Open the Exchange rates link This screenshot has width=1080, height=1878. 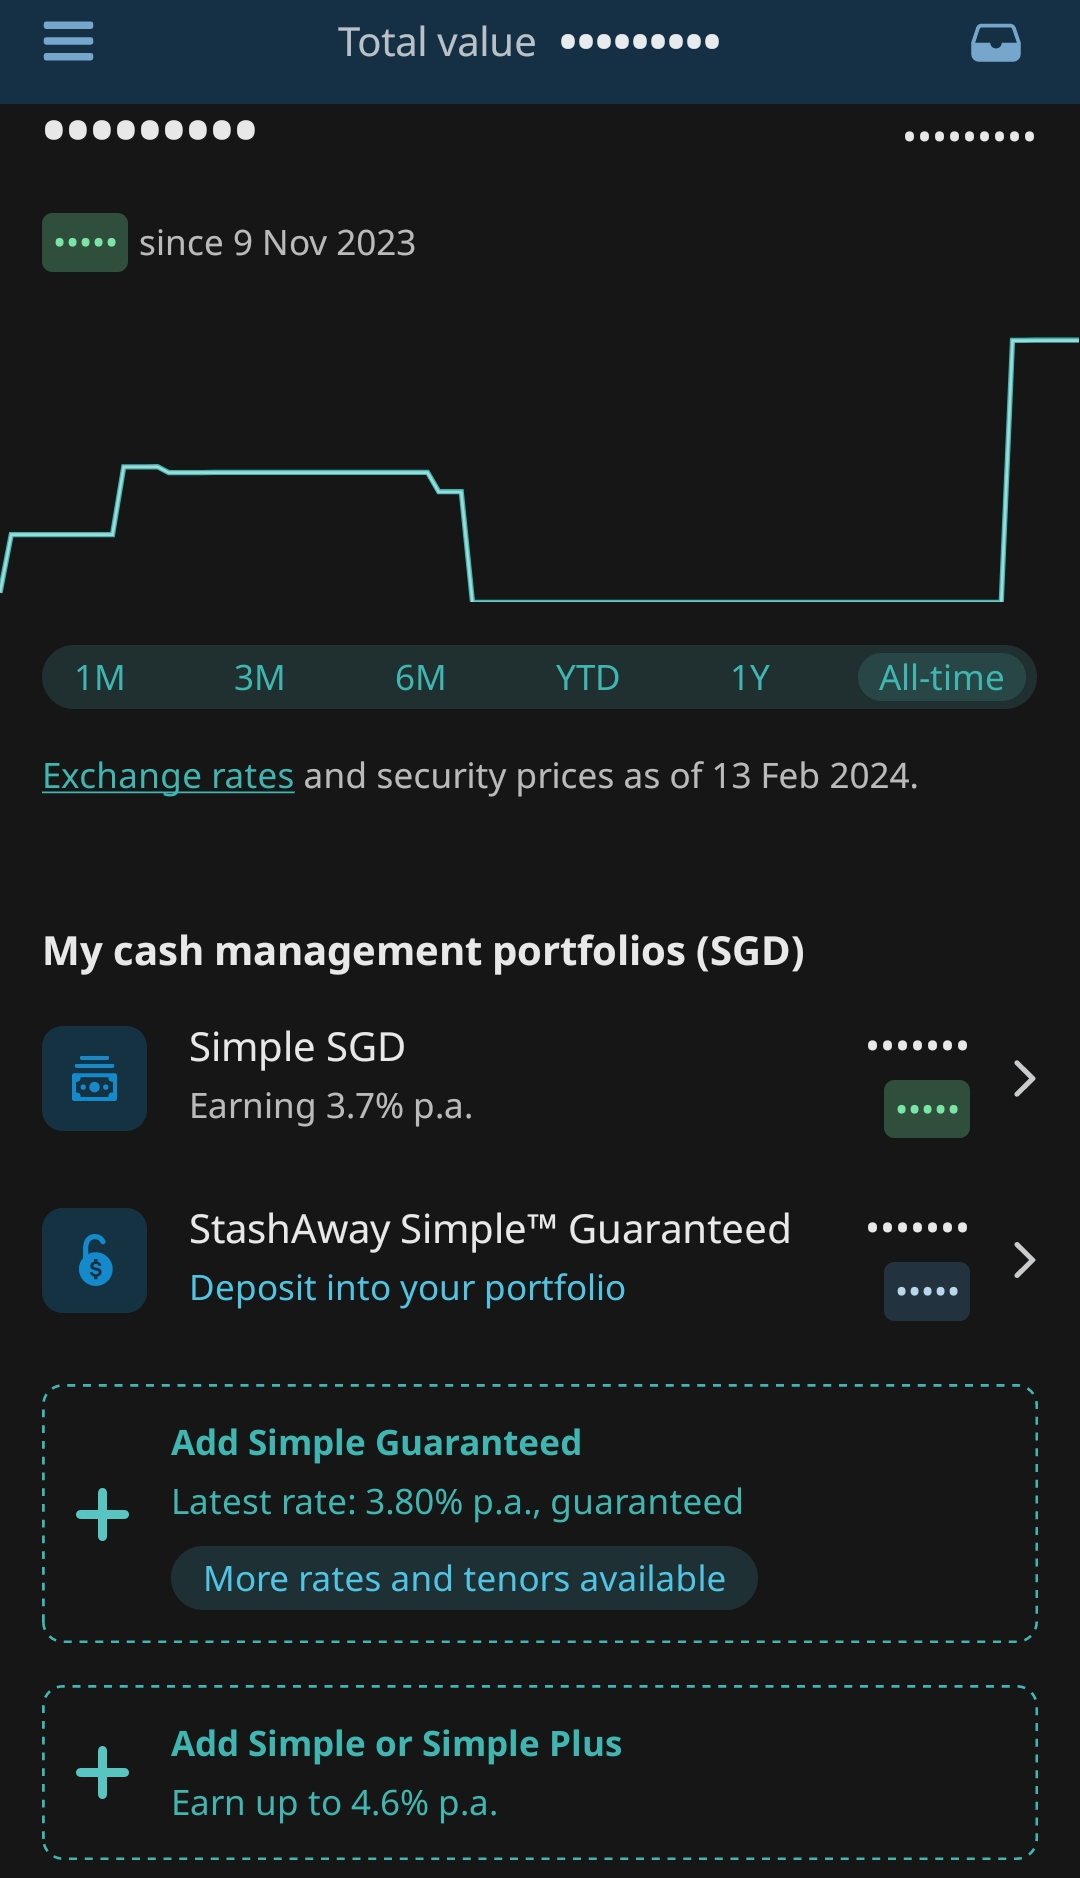pyautogui.click(x=168, y=776)
